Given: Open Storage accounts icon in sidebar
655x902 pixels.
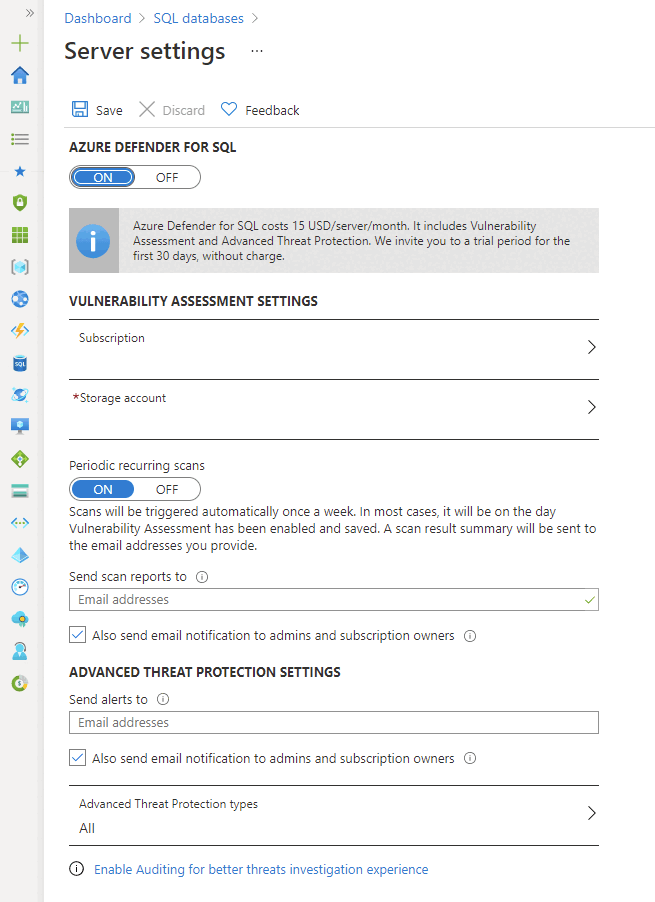Looking at the screenshot, I should pyautogui.click(x=20, y=491).
